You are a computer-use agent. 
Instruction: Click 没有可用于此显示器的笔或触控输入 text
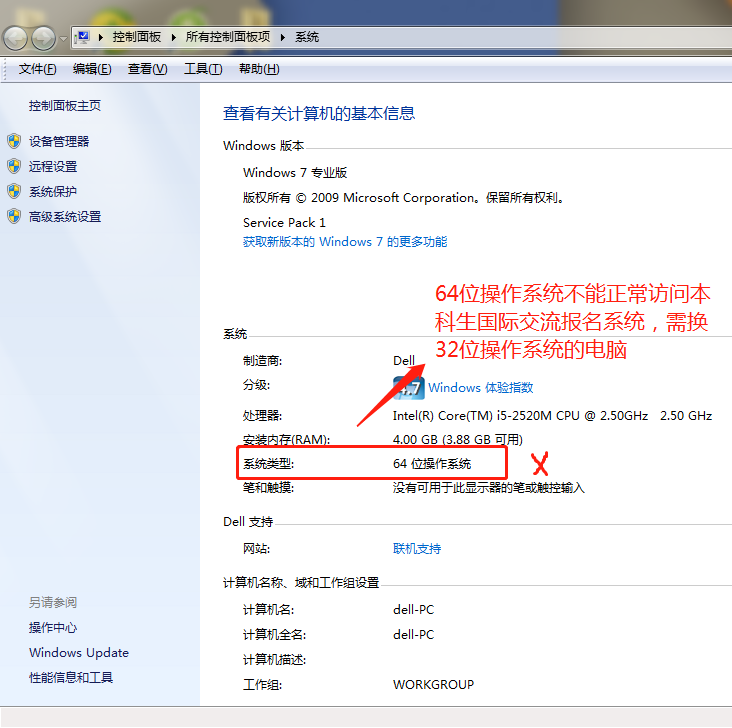coord(489,488)
